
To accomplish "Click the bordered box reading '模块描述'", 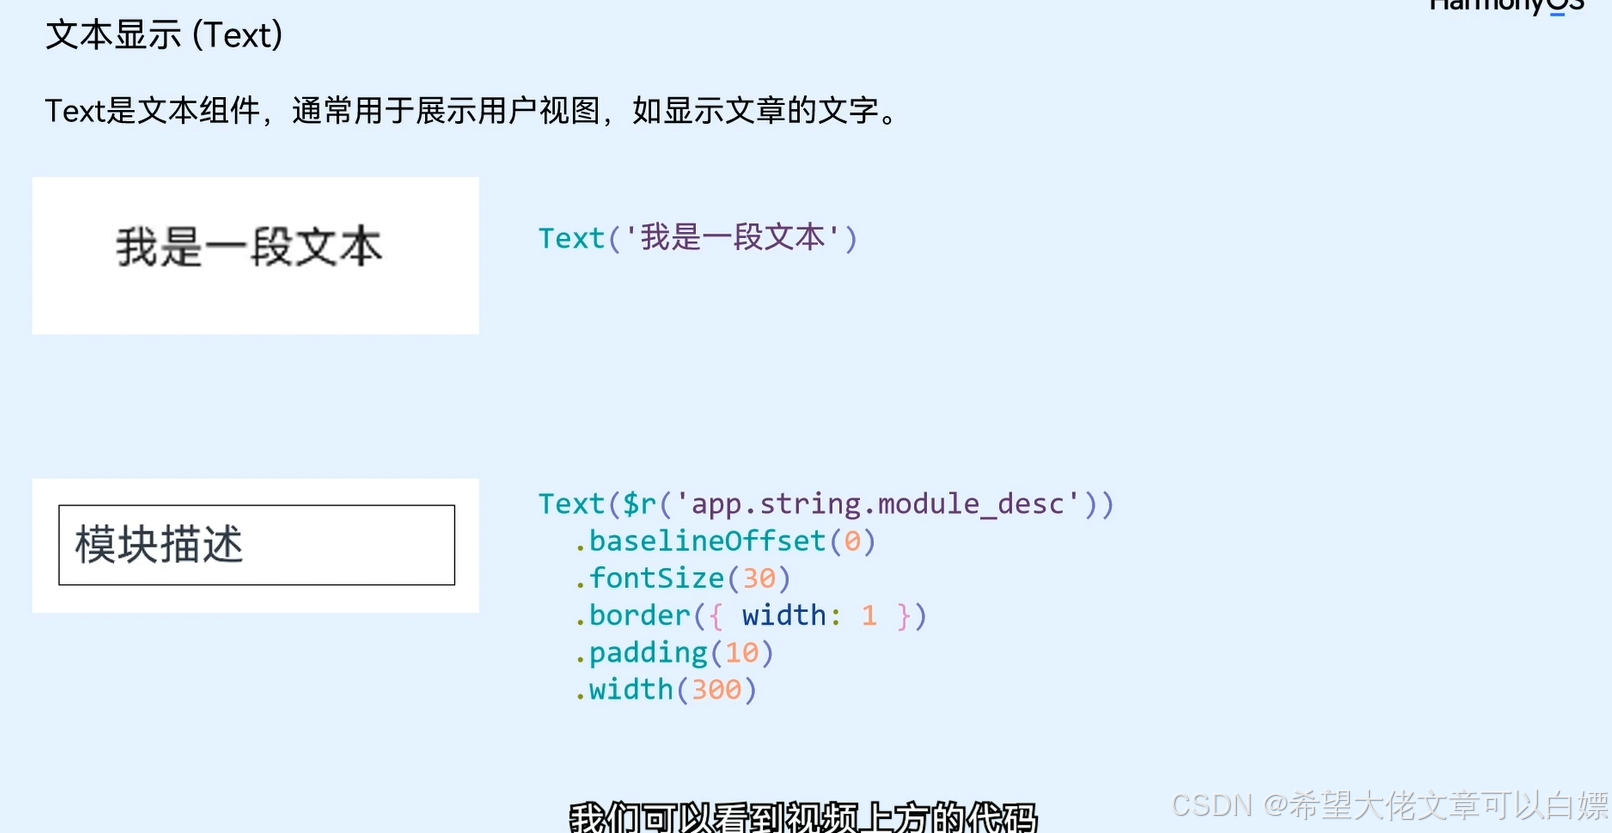I will coord(257,545).
